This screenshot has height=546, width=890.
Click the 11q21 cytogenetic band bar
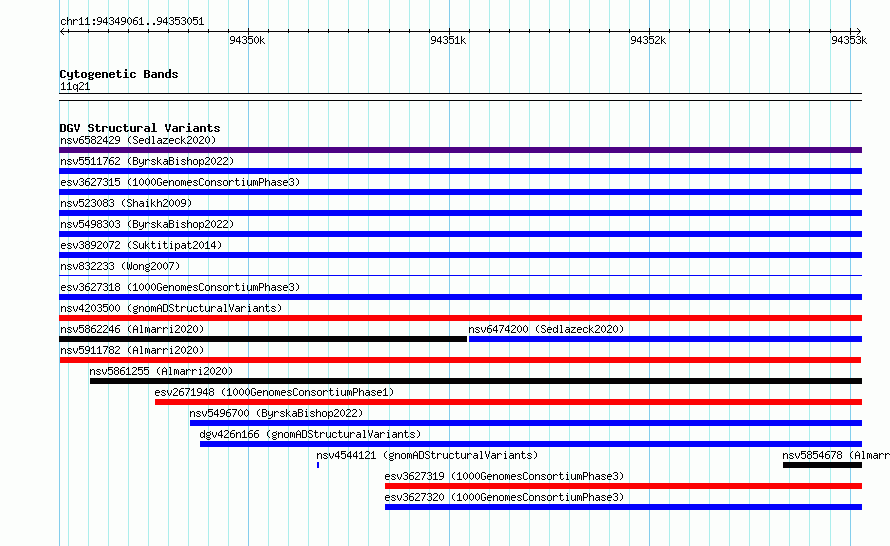coord(460,97)
